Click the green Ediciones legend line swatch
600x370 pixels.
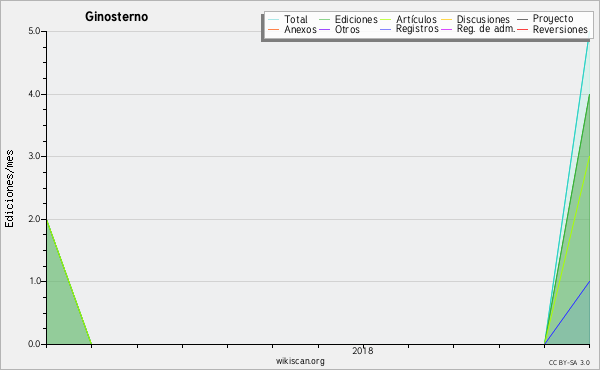tap(324, 19)
